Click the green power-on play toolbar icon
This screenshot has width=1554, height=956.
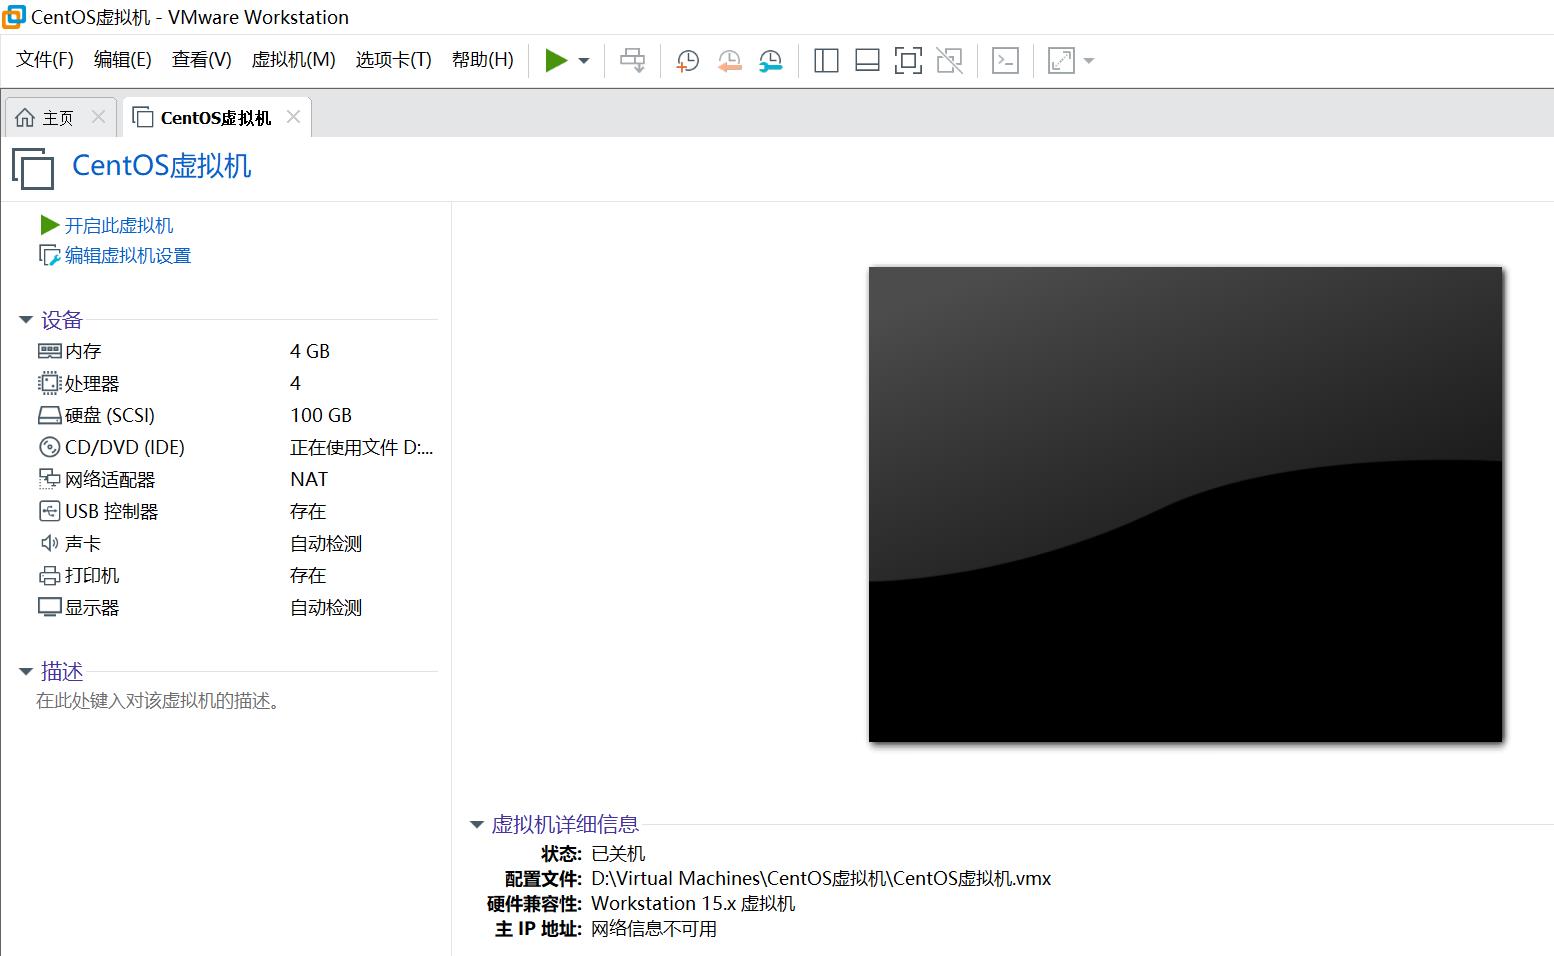(556, 61)
